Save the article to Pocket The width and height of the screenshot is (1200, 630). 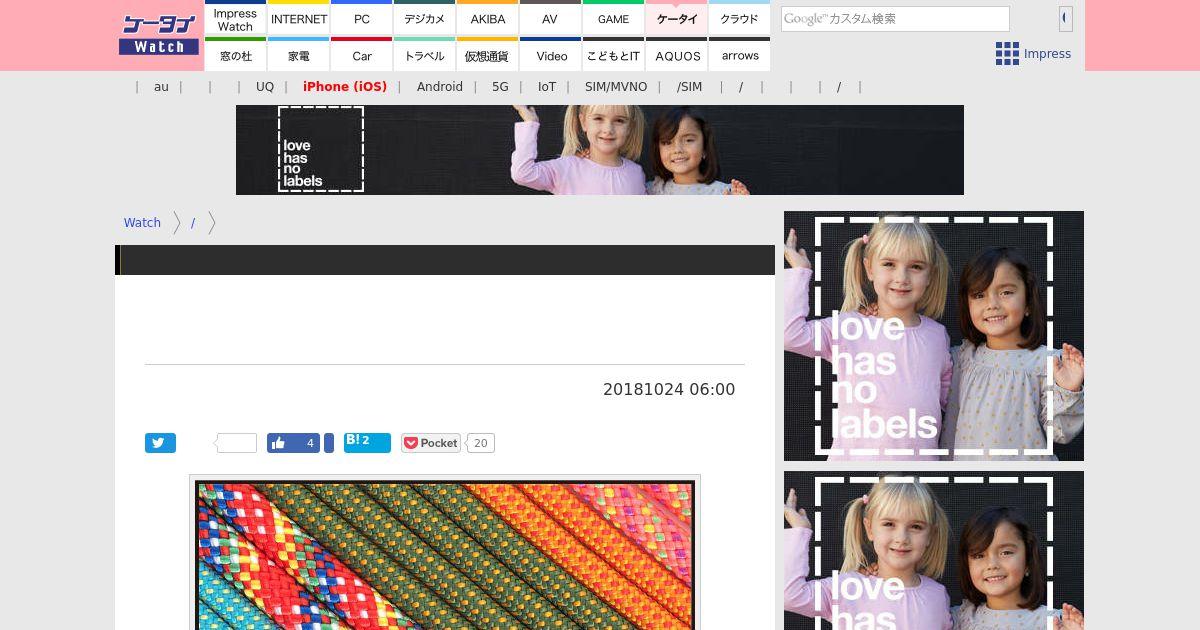(x=431, y=443)
